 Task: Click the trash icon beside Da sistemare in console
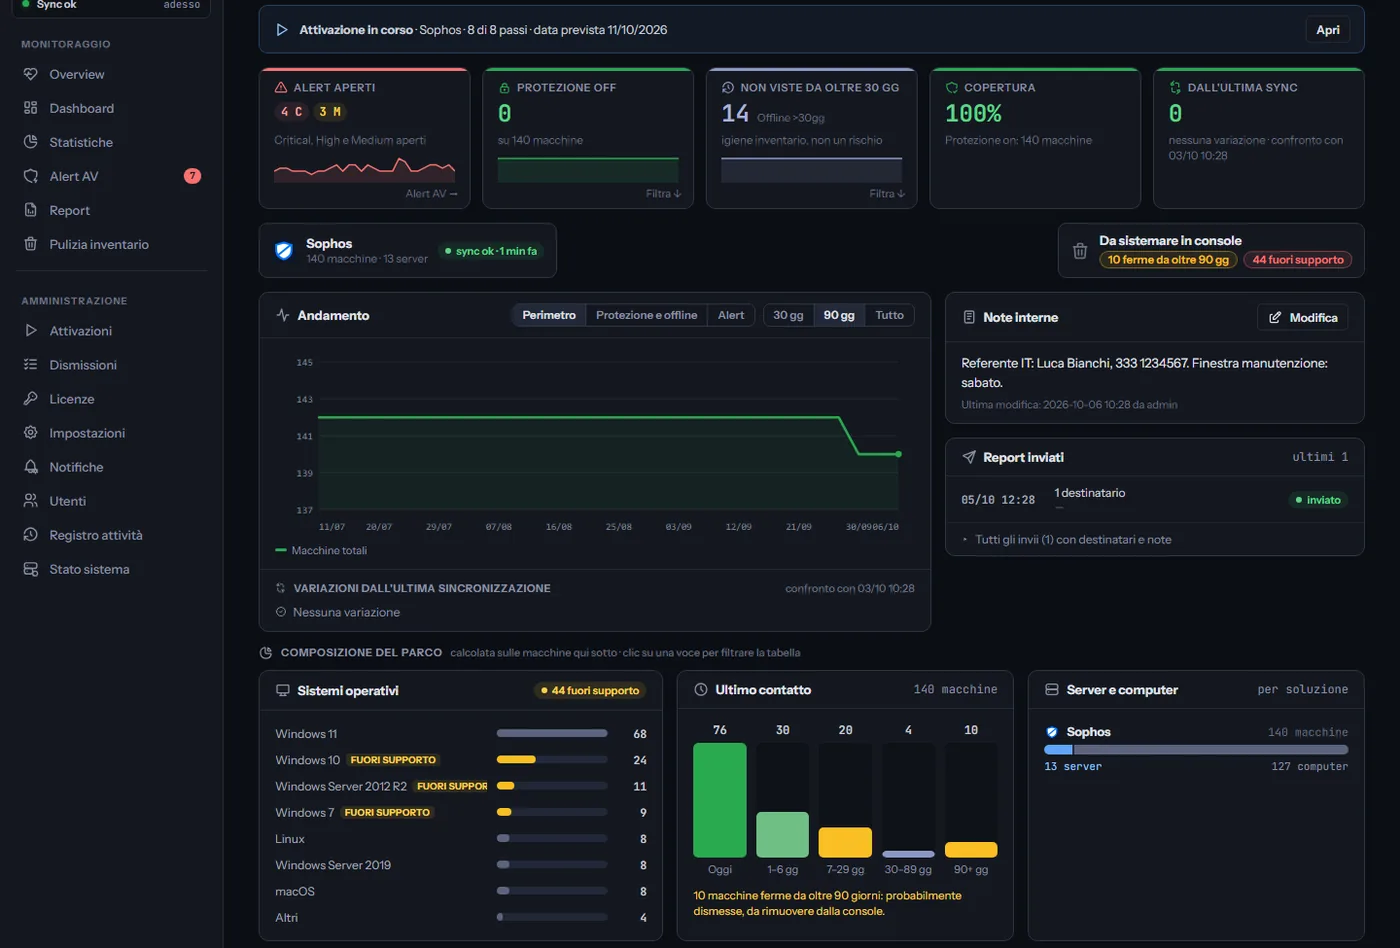(x=1080, y=251)
